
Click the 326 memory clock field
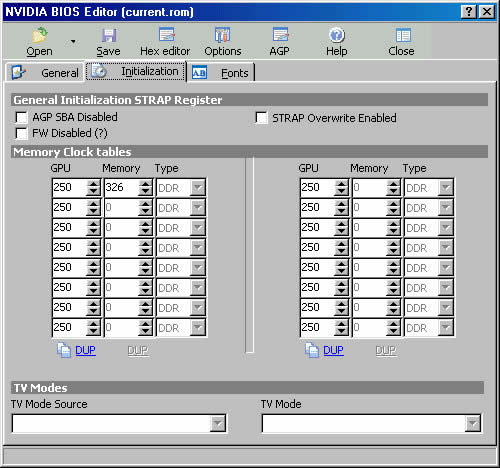121,187
